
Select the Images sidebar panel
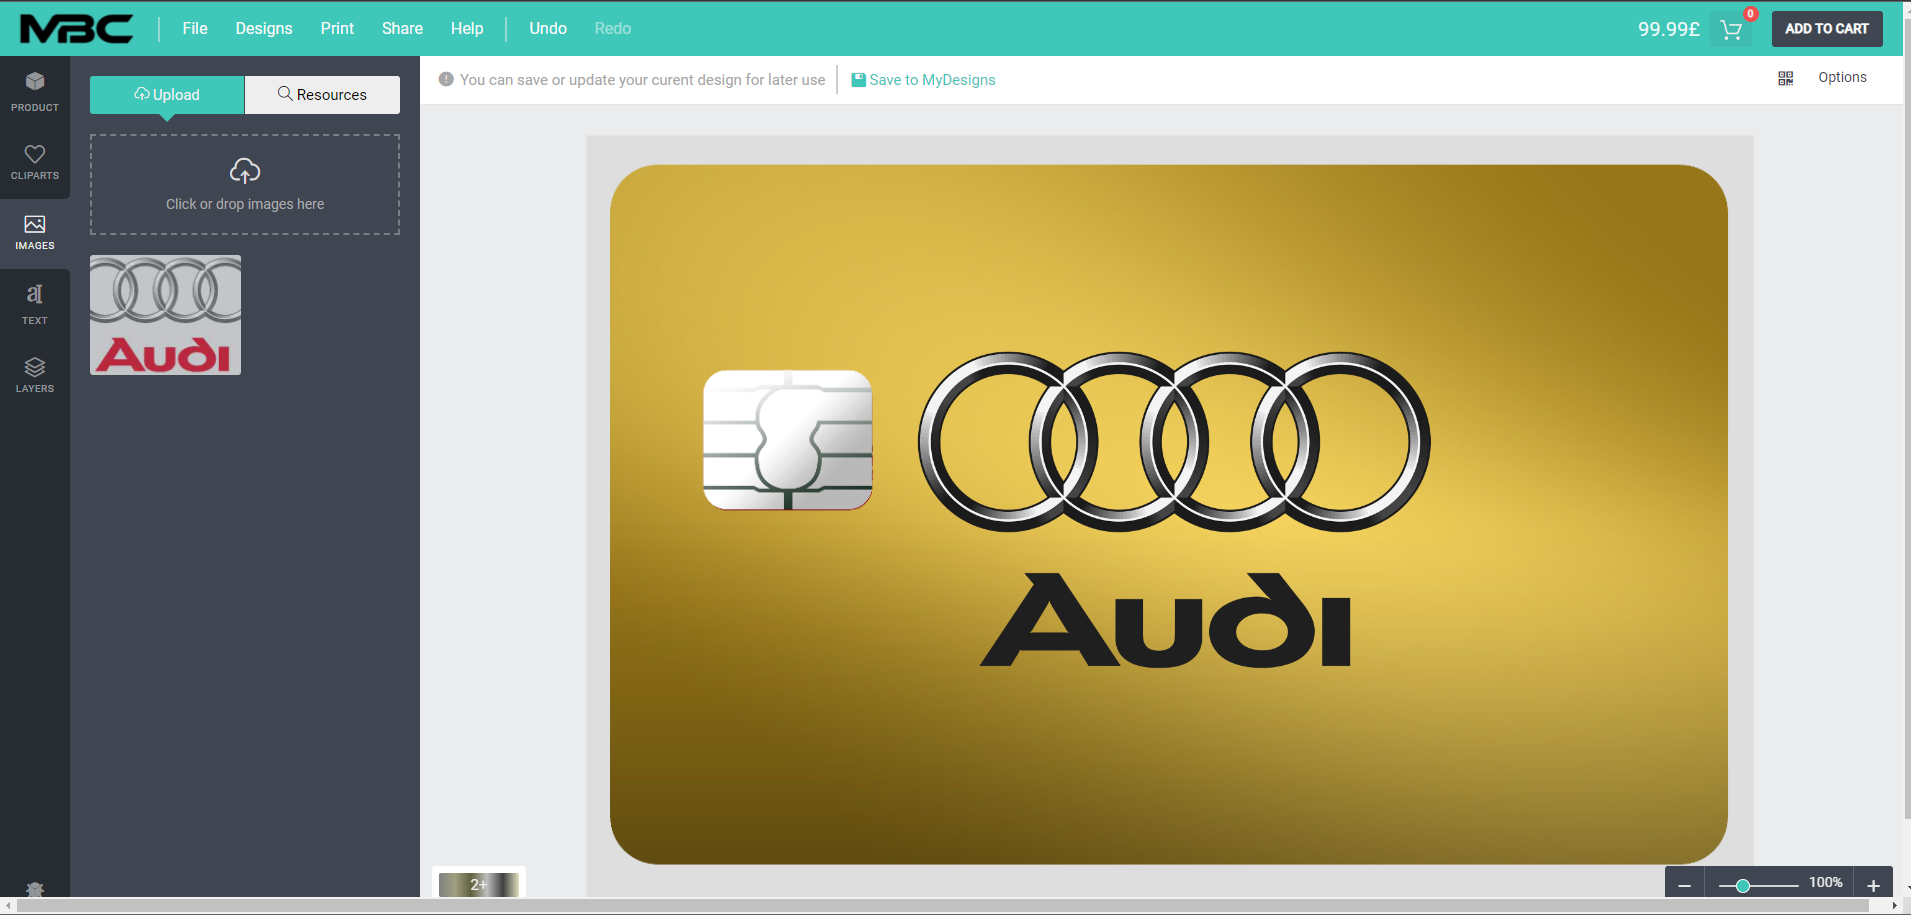[x=35, y=232]
